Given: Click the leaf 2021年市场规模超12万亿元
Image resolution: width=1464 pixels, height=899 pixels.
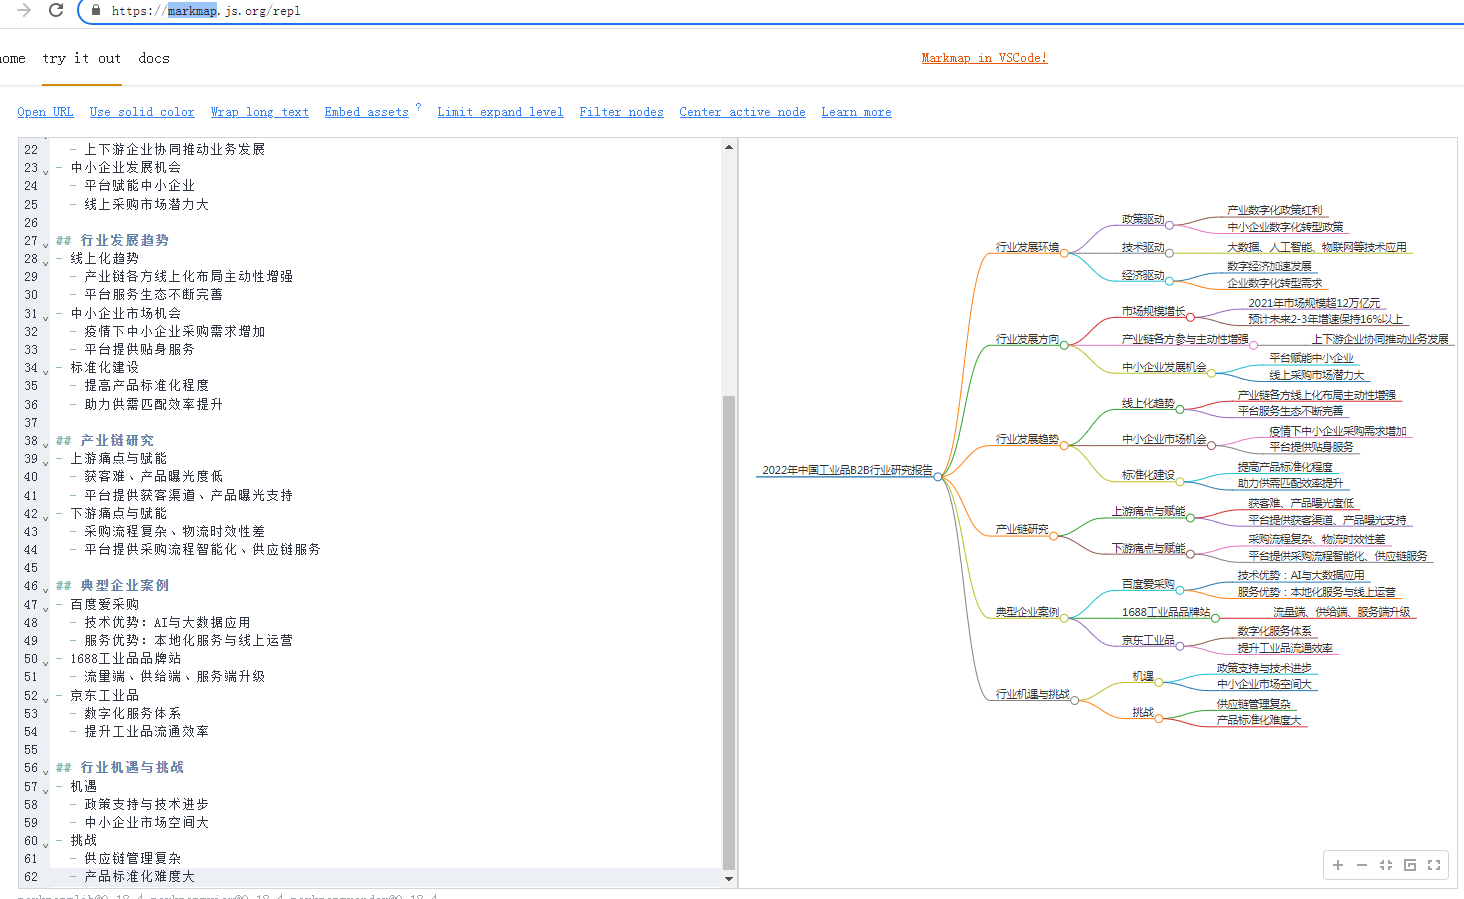Looking at the screenshot, I should tap(1314, 303).
